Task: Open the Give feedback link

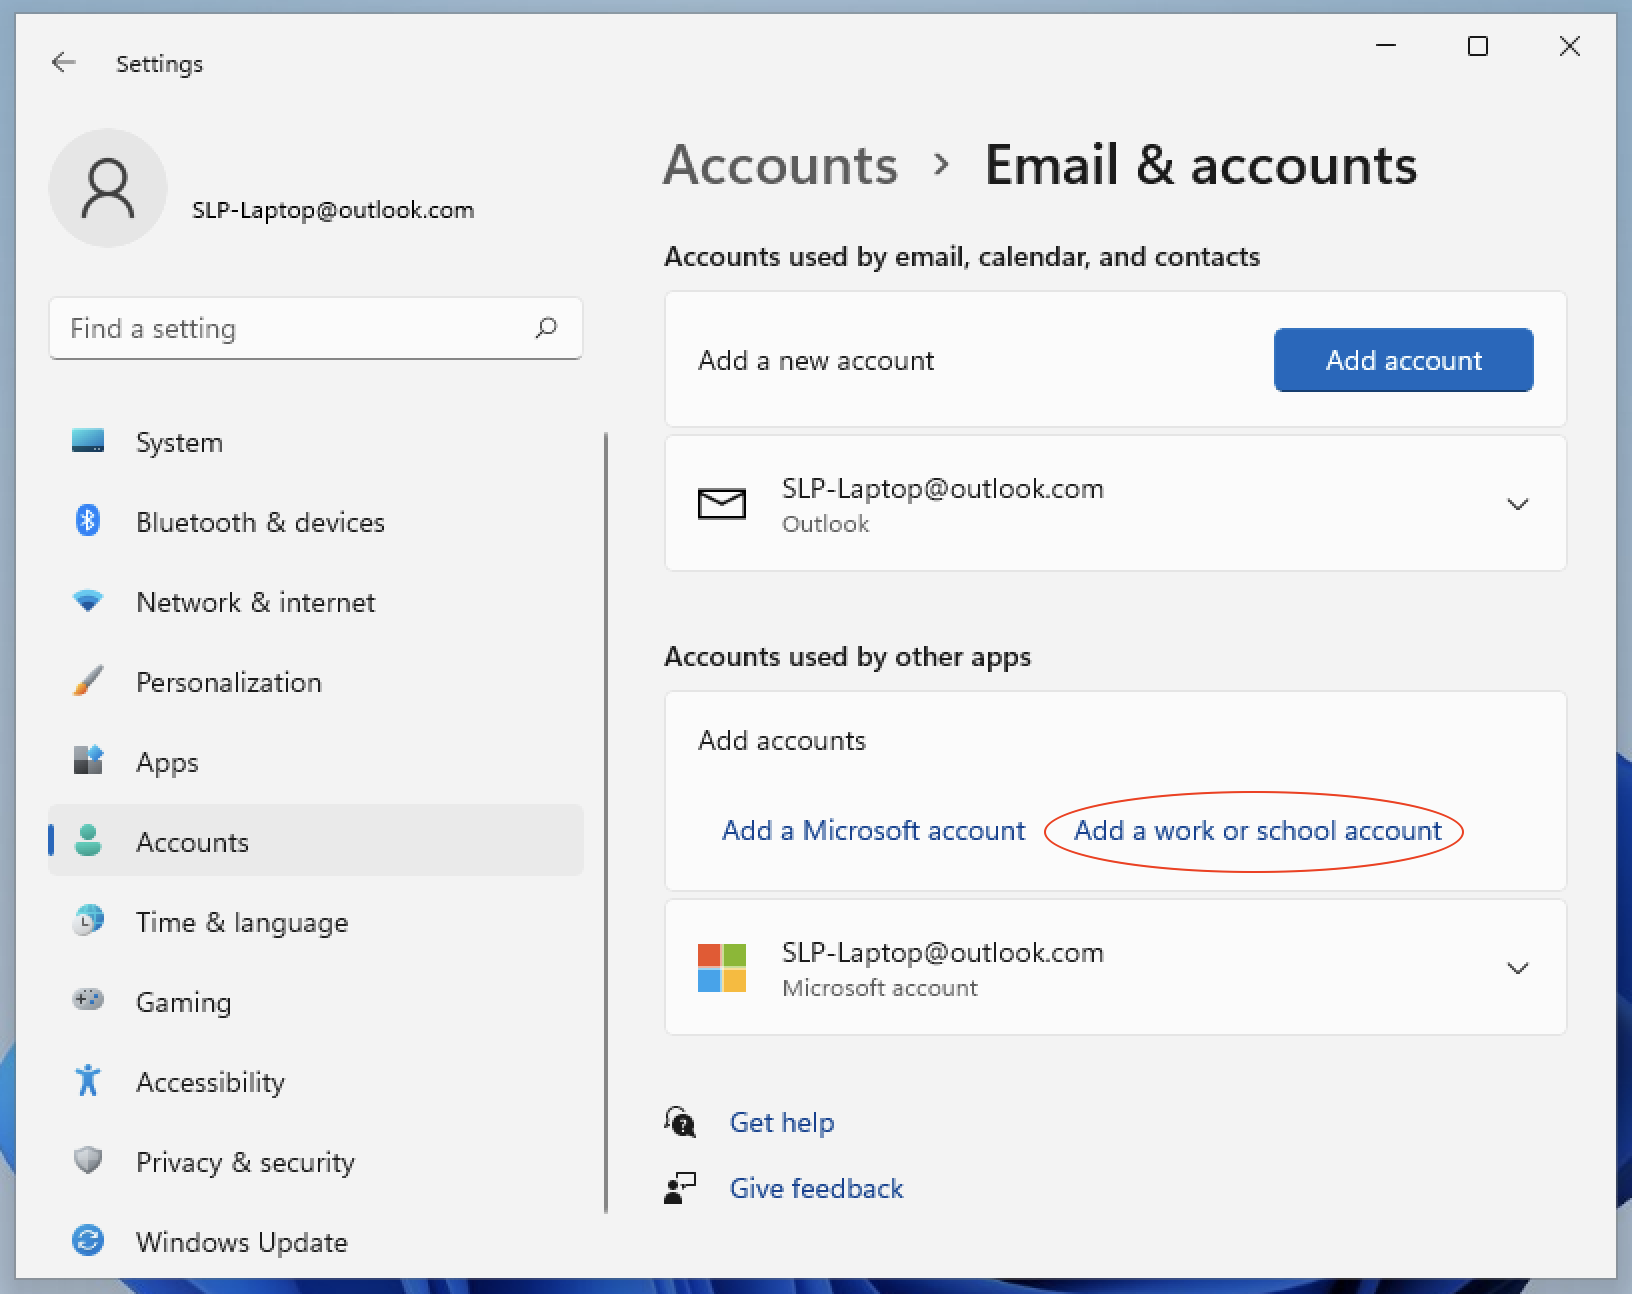Action: pyautogui.click(x=816, y=1188)
